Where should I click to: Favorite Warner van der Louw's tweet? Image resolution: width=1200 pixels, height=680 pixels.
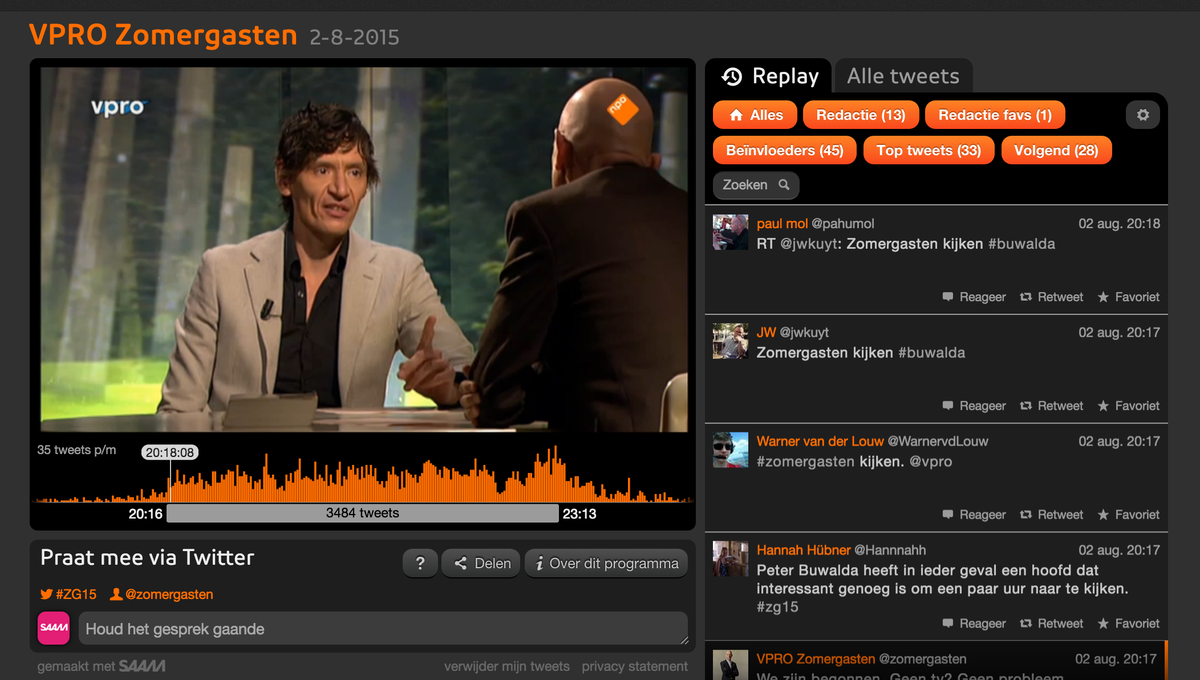pyautogui.click(x=1129, y=515)
